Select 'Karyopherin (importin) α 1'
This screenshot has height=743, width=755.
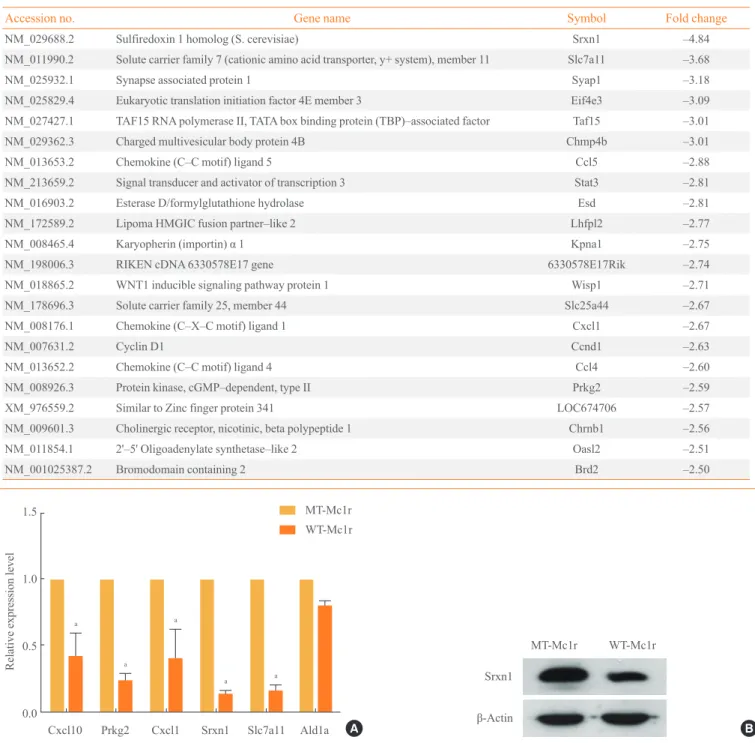point(180,244)
